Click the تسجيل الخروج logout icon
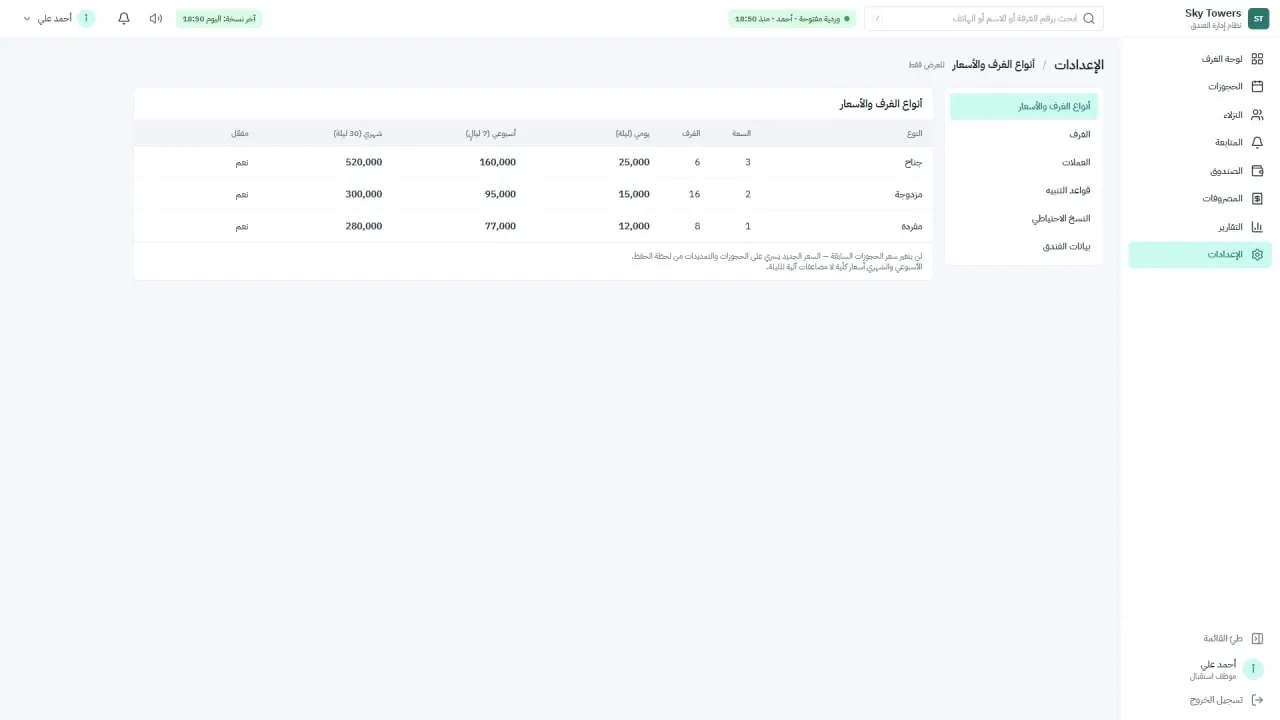Image resolution: width=1280 pixels, height=720 pixels. [1257, 700]
